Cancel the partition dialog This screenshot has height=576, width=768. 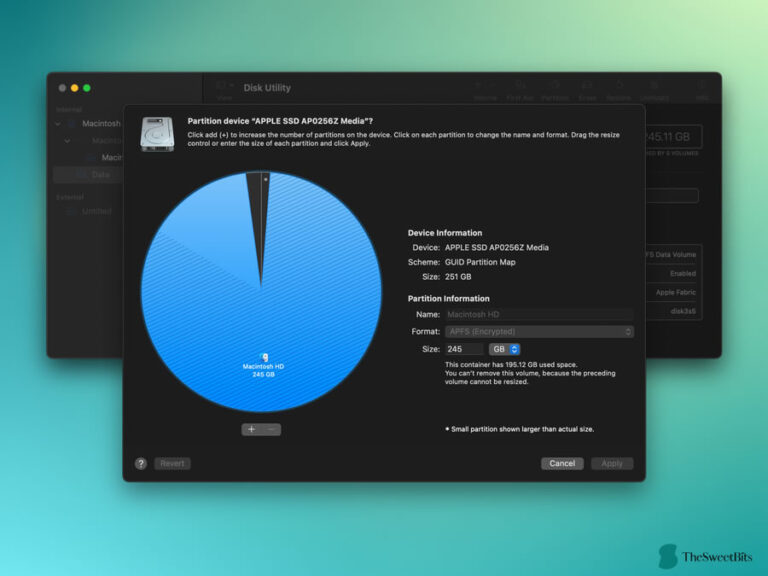pos(562,463)
